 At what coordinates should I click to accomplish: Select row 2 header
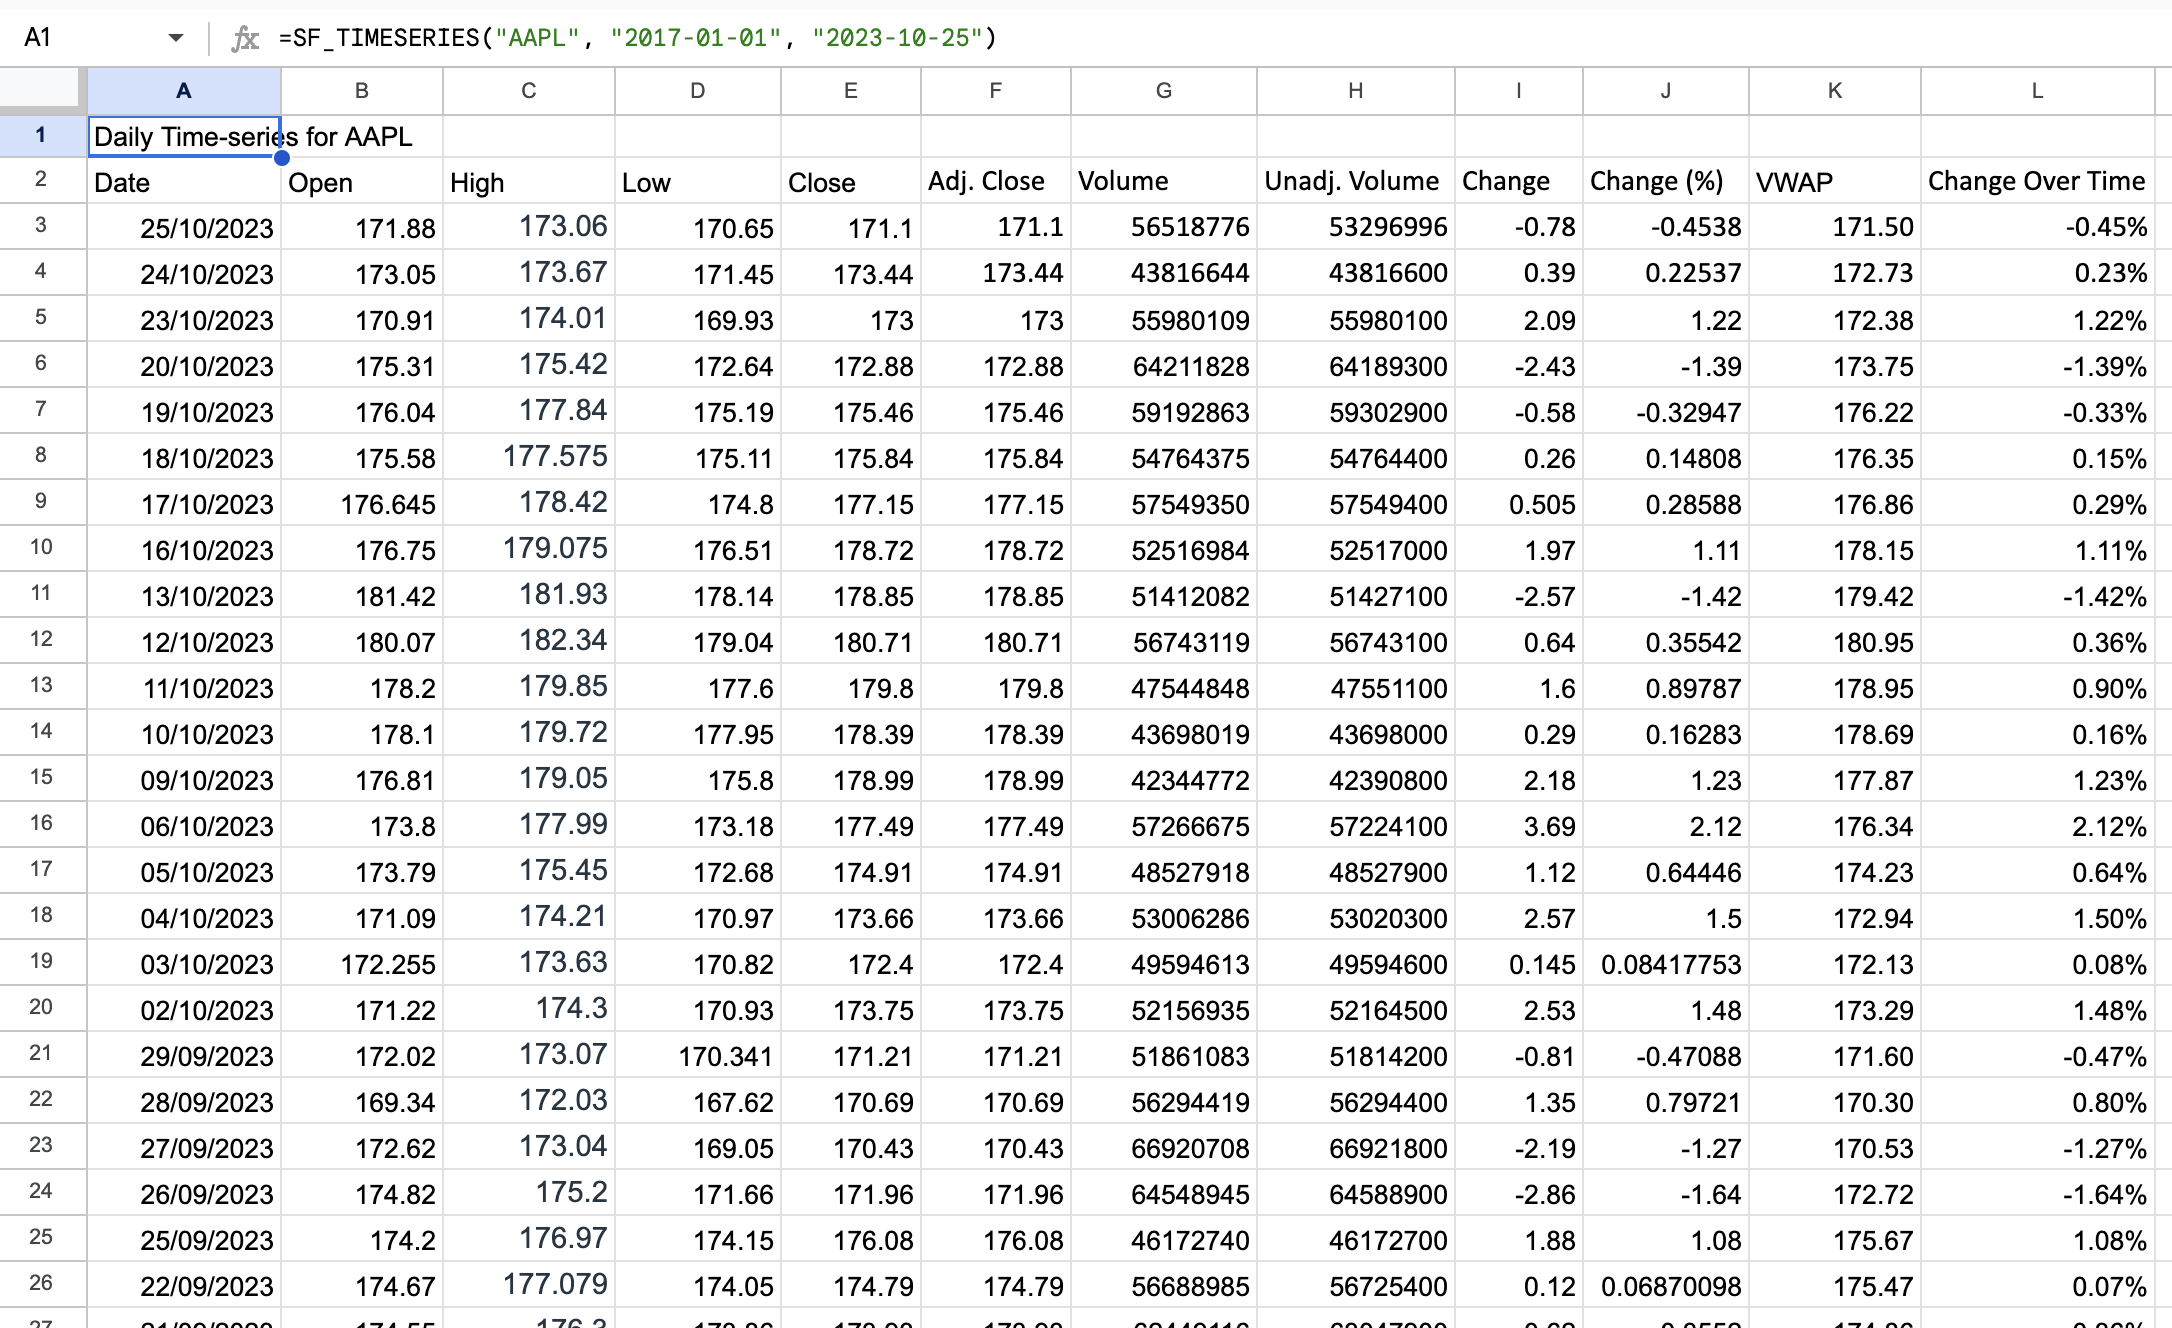tap(41, 180)
